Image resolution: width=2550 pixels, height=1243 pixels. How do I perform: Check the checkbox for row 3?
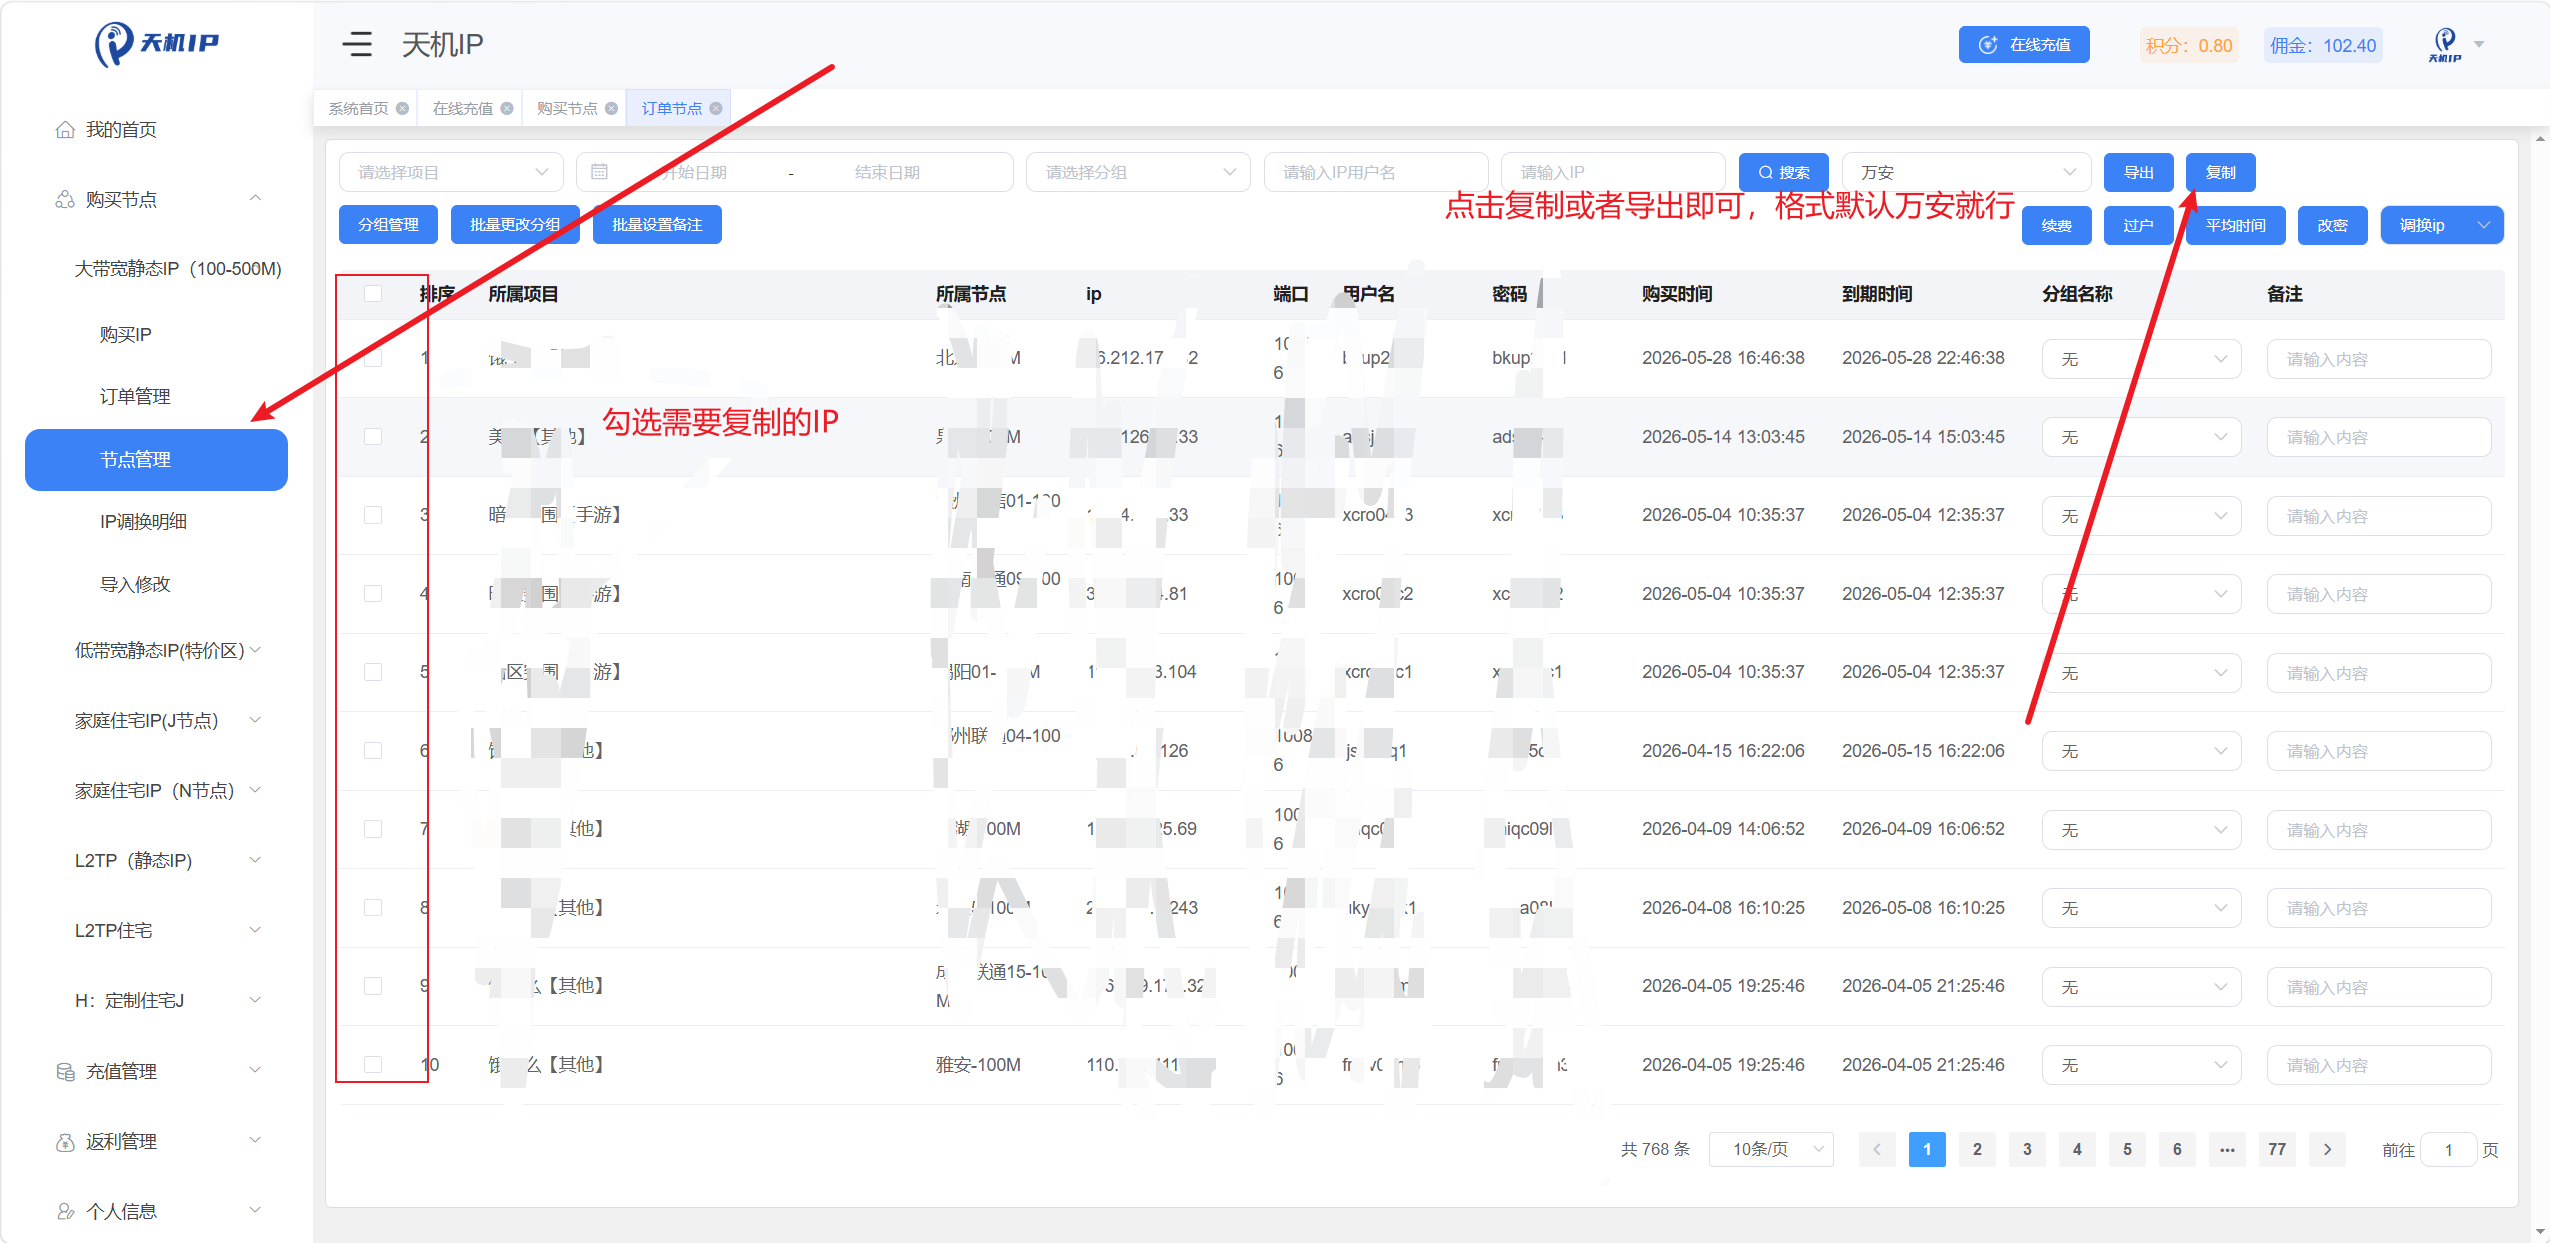point(373,515)
